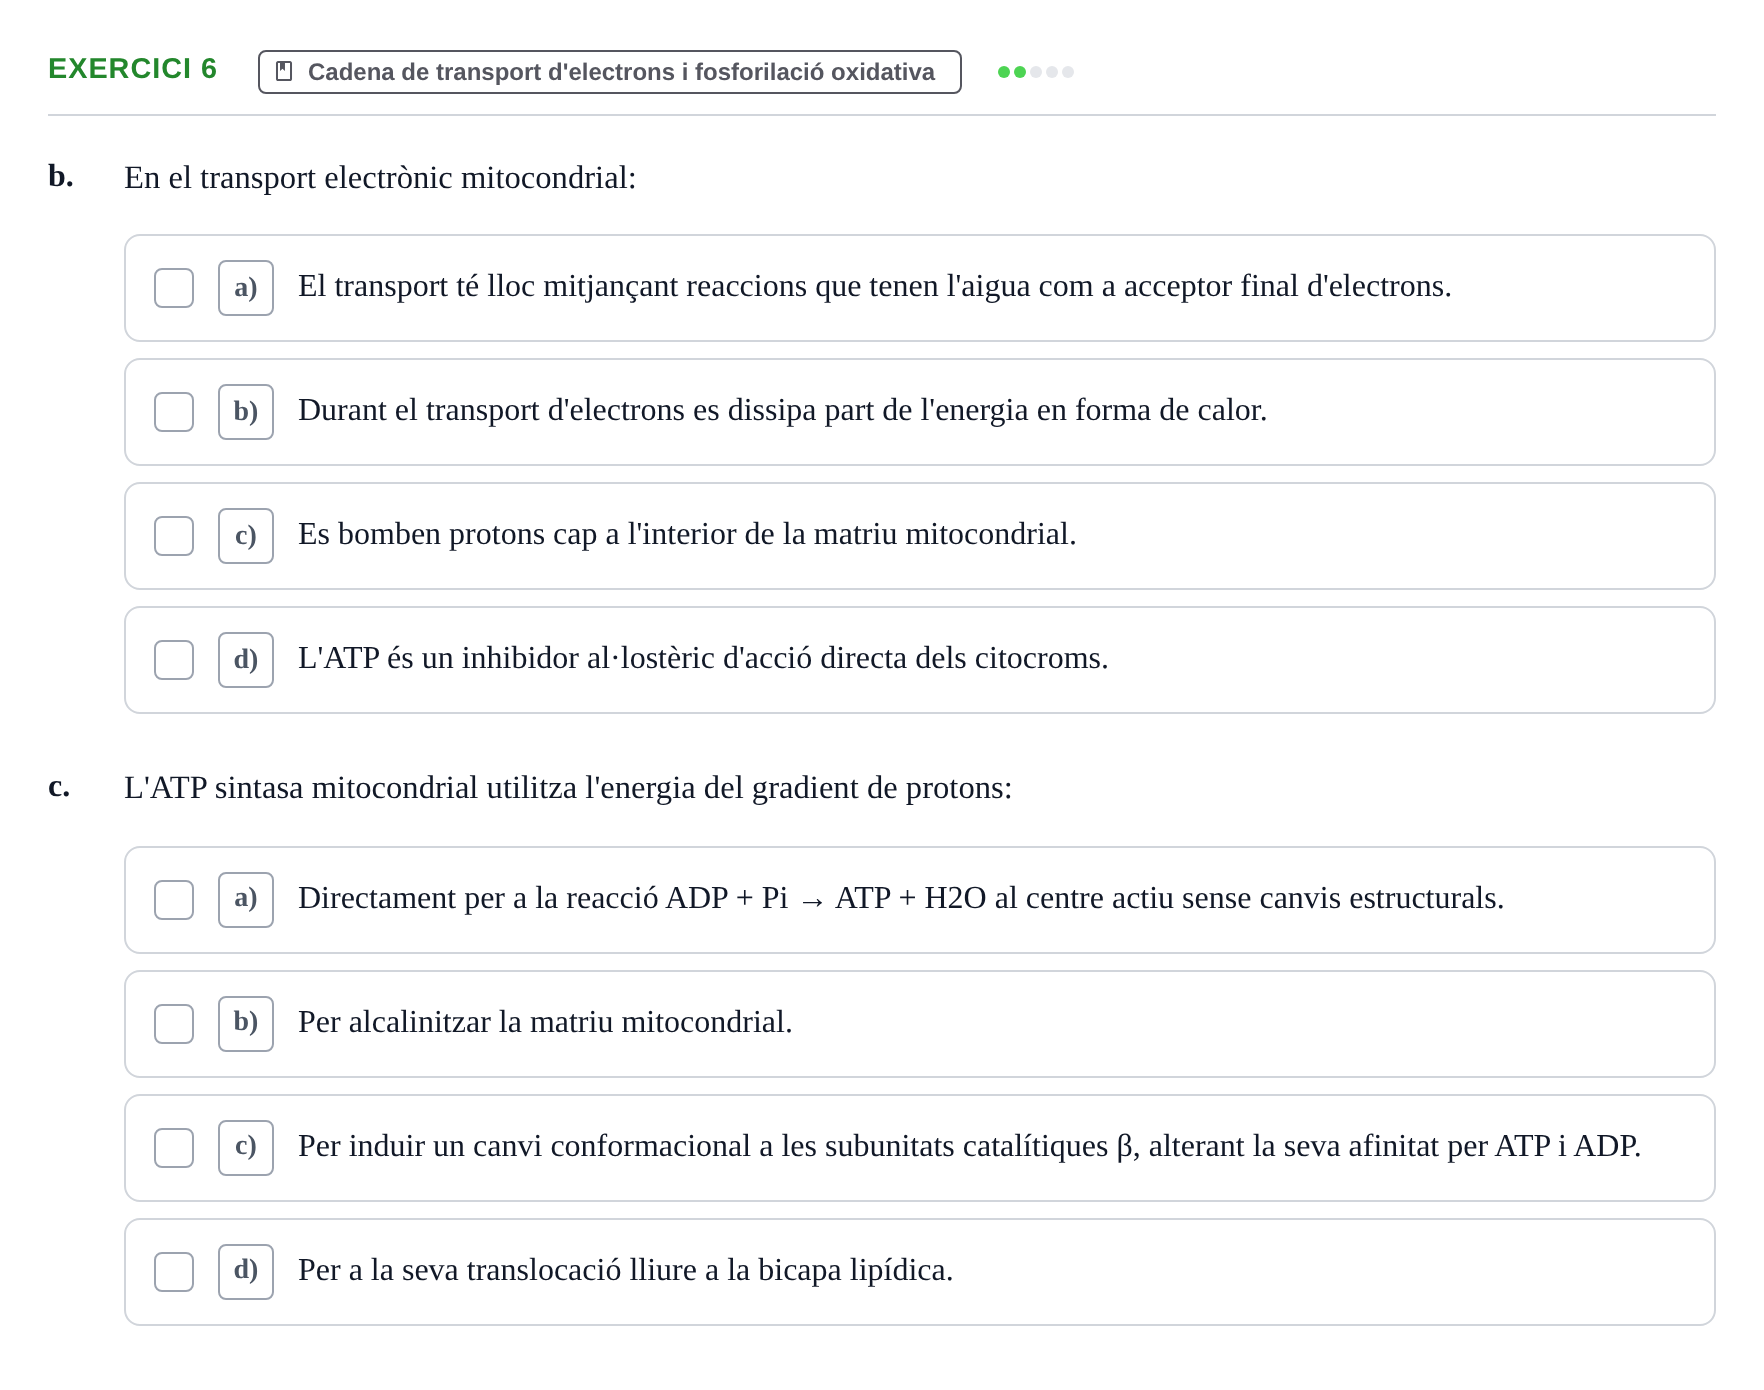Click the answer text 'Directament per a la reacció ADP + Pi'
Viewport: 1764px width, 1390px height.
(x=901, y=898)
